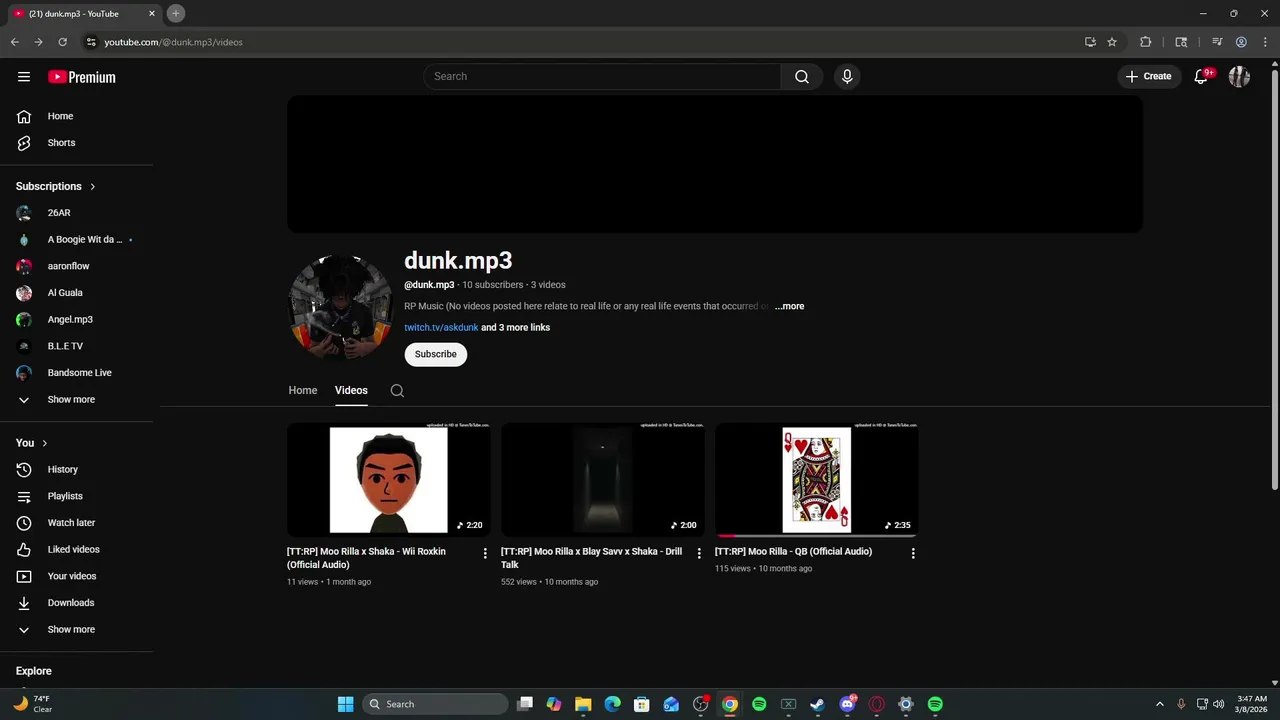Expand Subscriptions section chevron
Viewport: 1280px width, 720px height.
(93, 187)
